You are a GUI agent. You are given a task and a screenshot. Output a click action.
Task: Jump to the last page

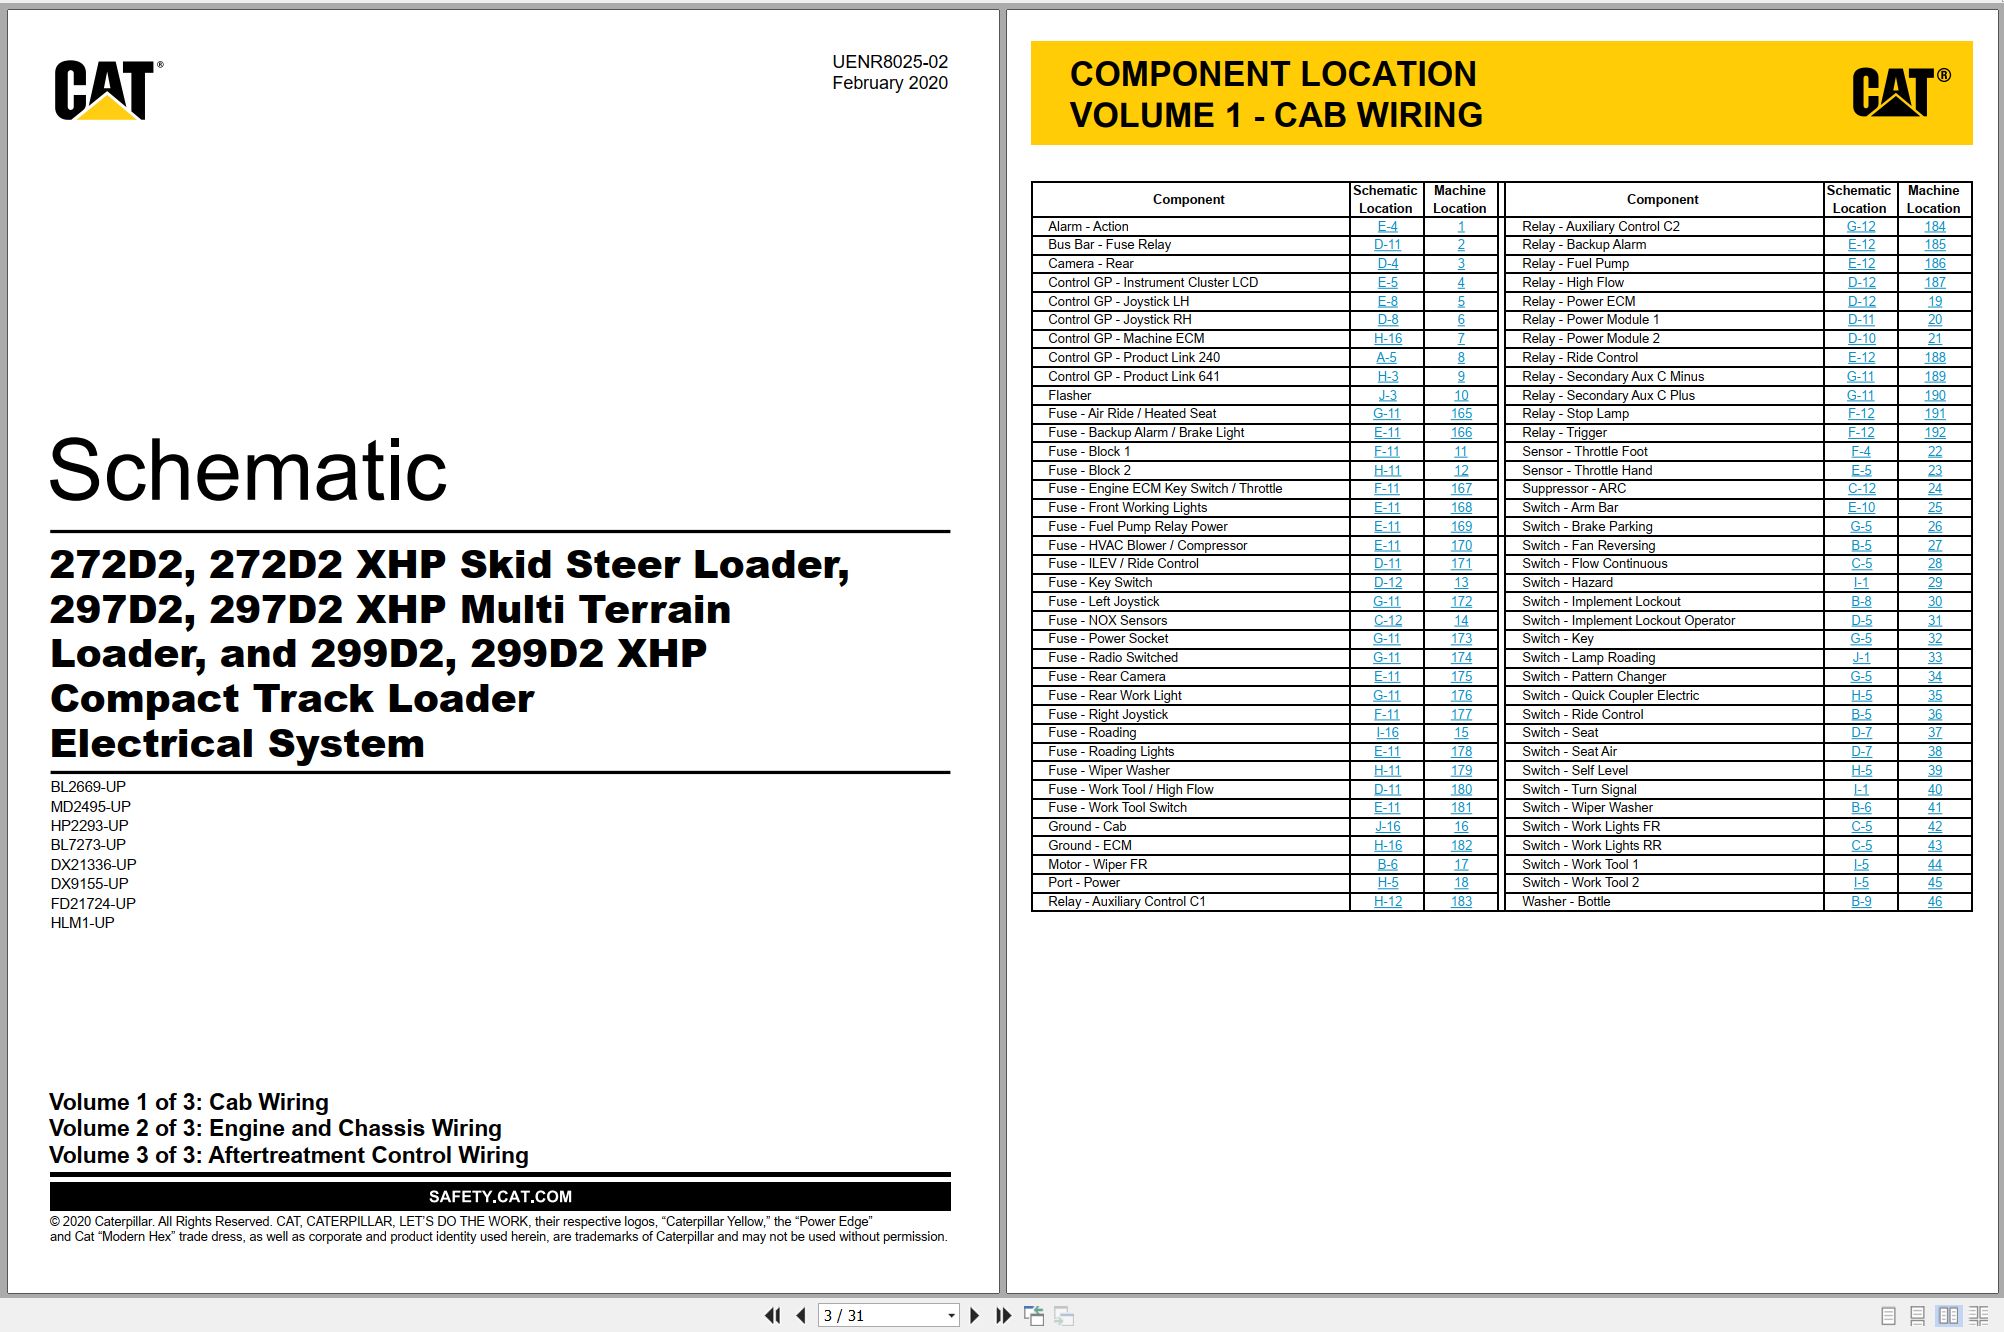[x=1003, y=1316]
